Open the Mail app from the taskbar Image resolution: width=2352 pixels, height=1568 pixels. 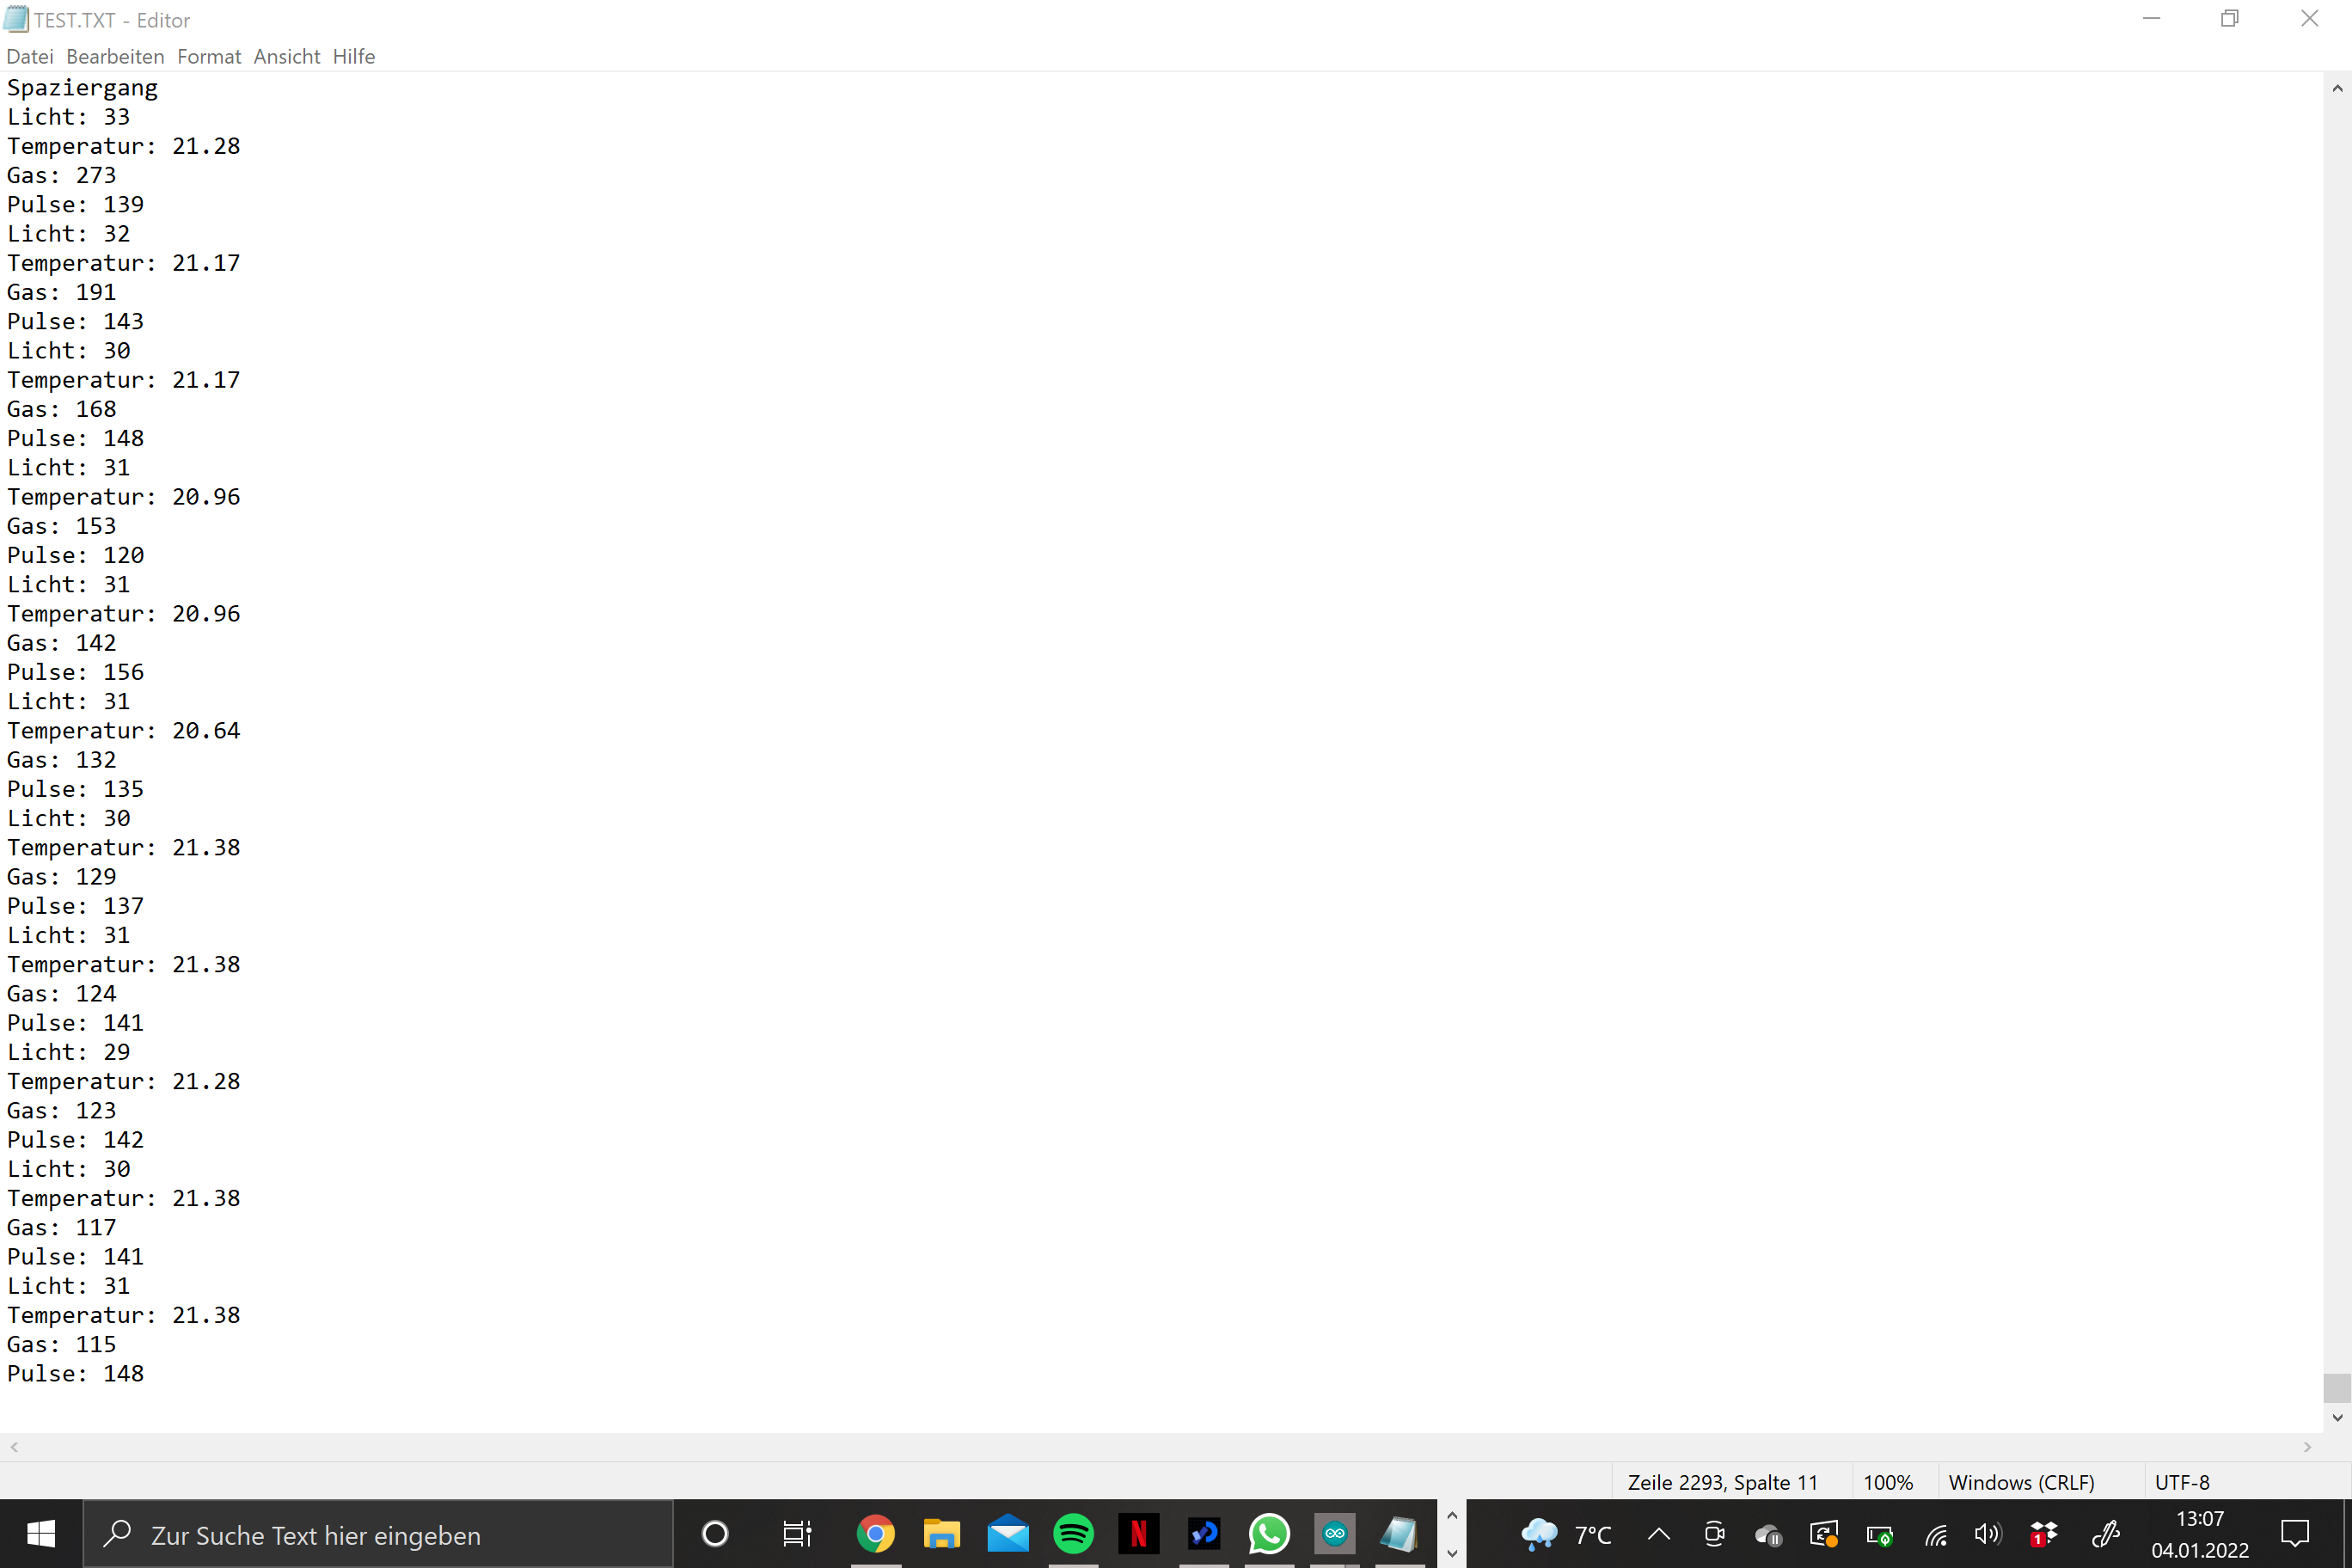(x=1007, y=1533)
